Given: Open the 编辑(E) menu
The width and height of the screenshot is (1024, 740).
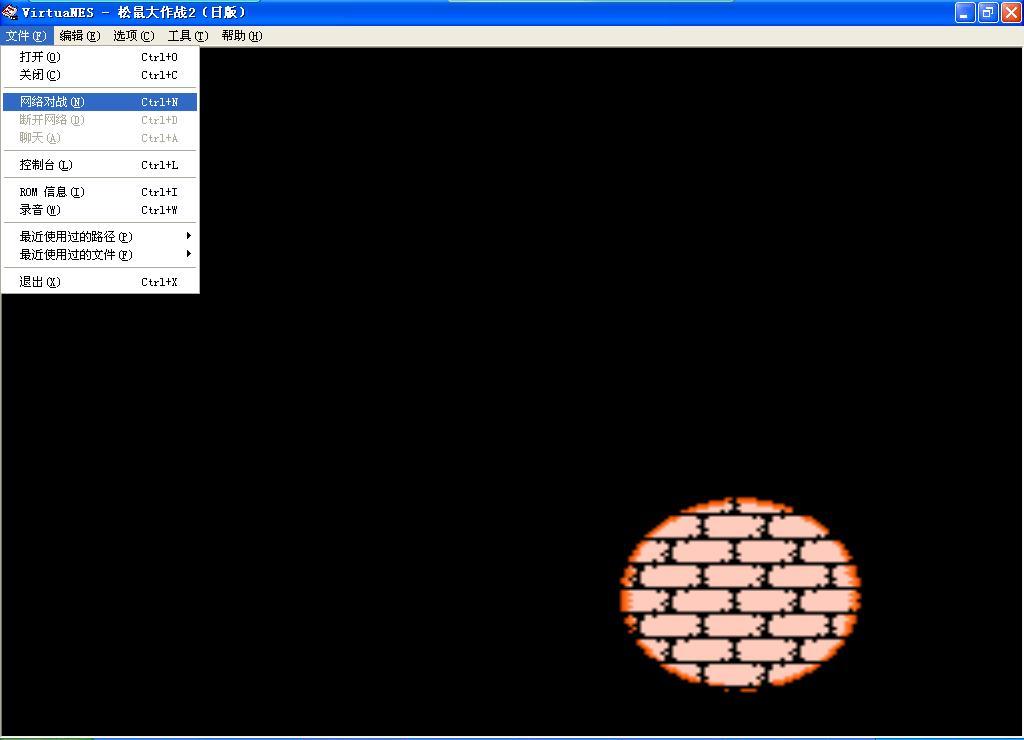Looking at the screenshot, I should click(x=80, y=36).
